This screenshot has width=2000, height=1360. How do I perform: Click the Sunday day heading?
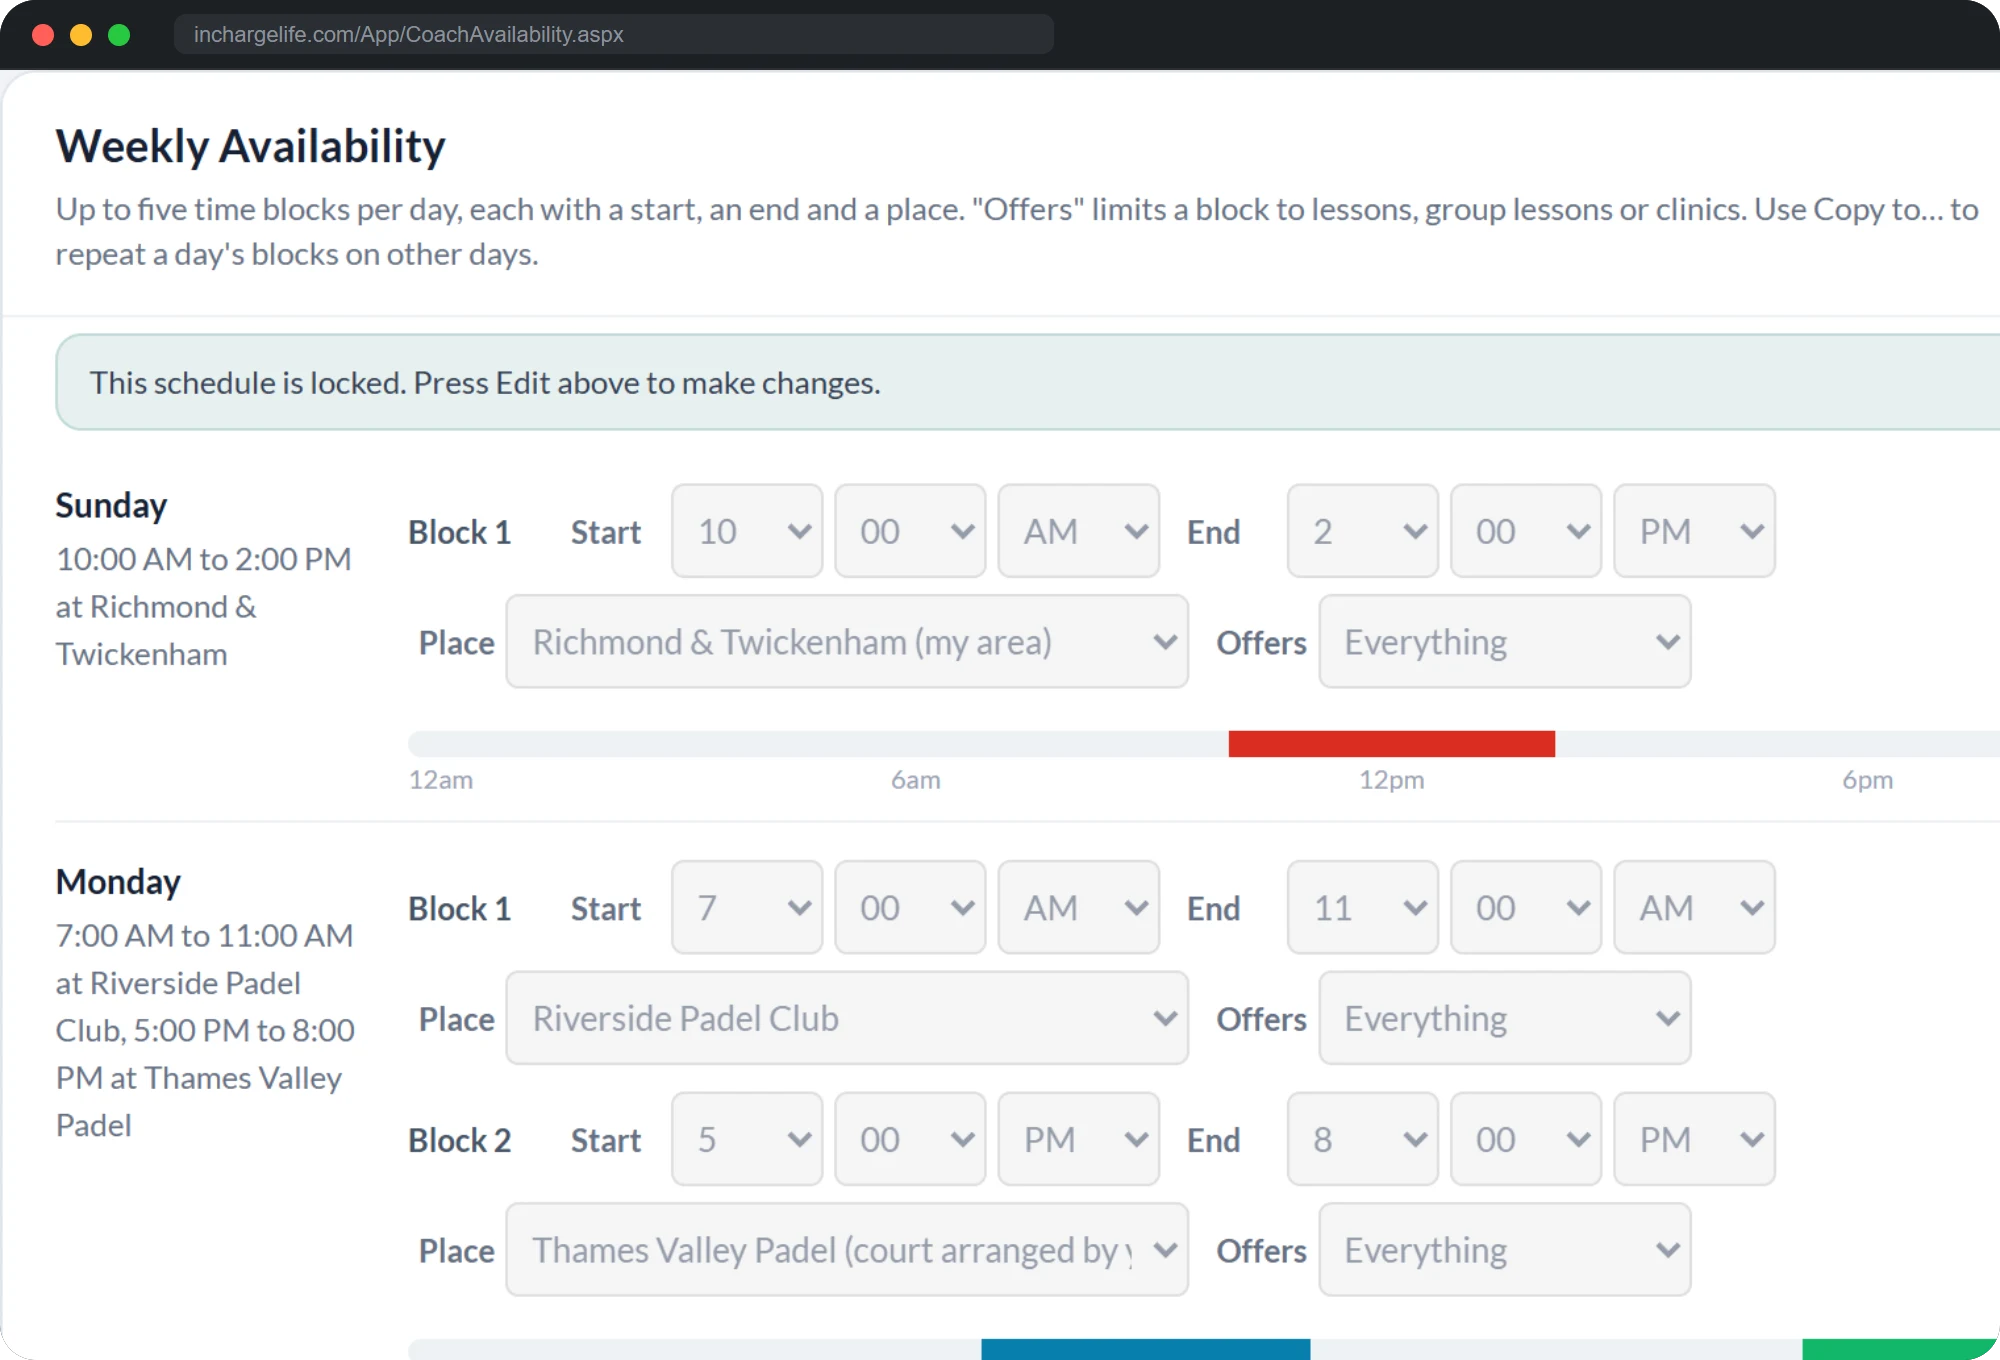pyautogui.click(x=111, y=505)
